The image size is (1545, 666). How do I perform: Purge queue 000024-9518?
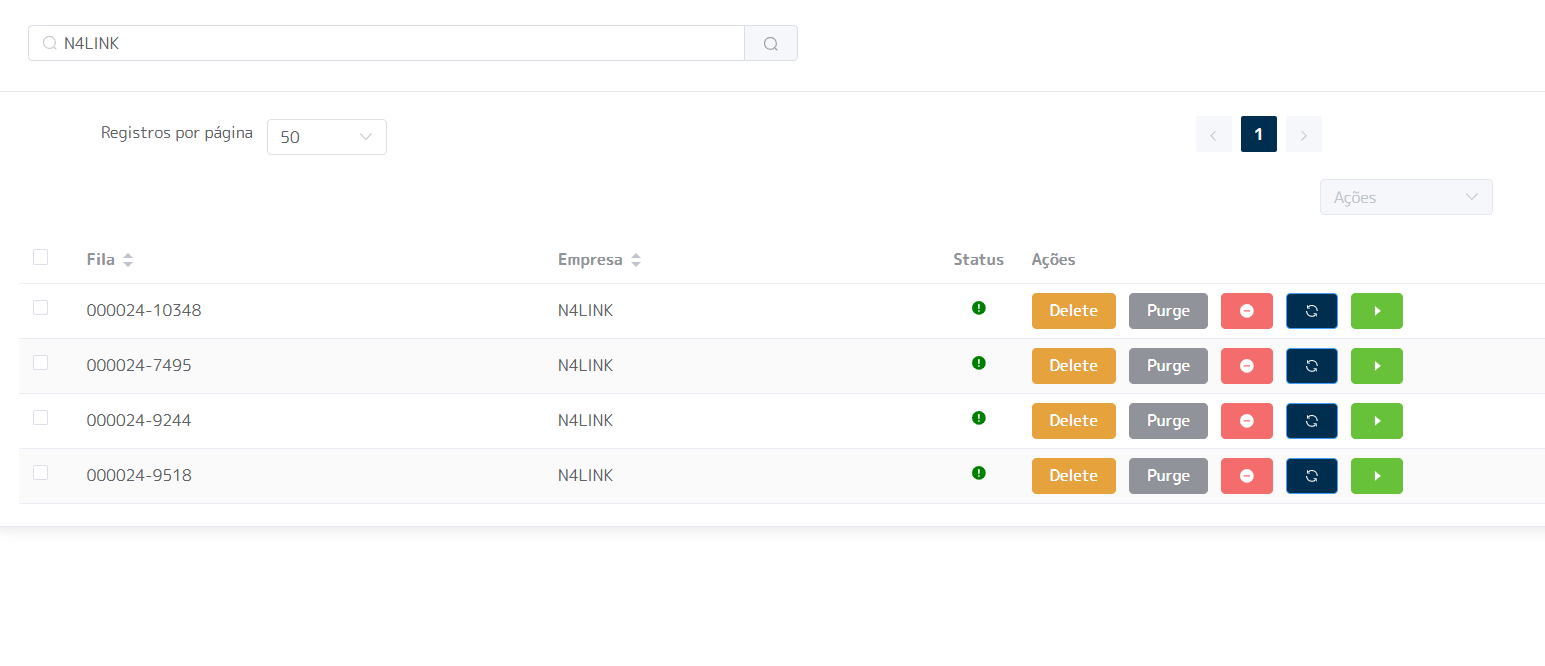[1168, 476]
